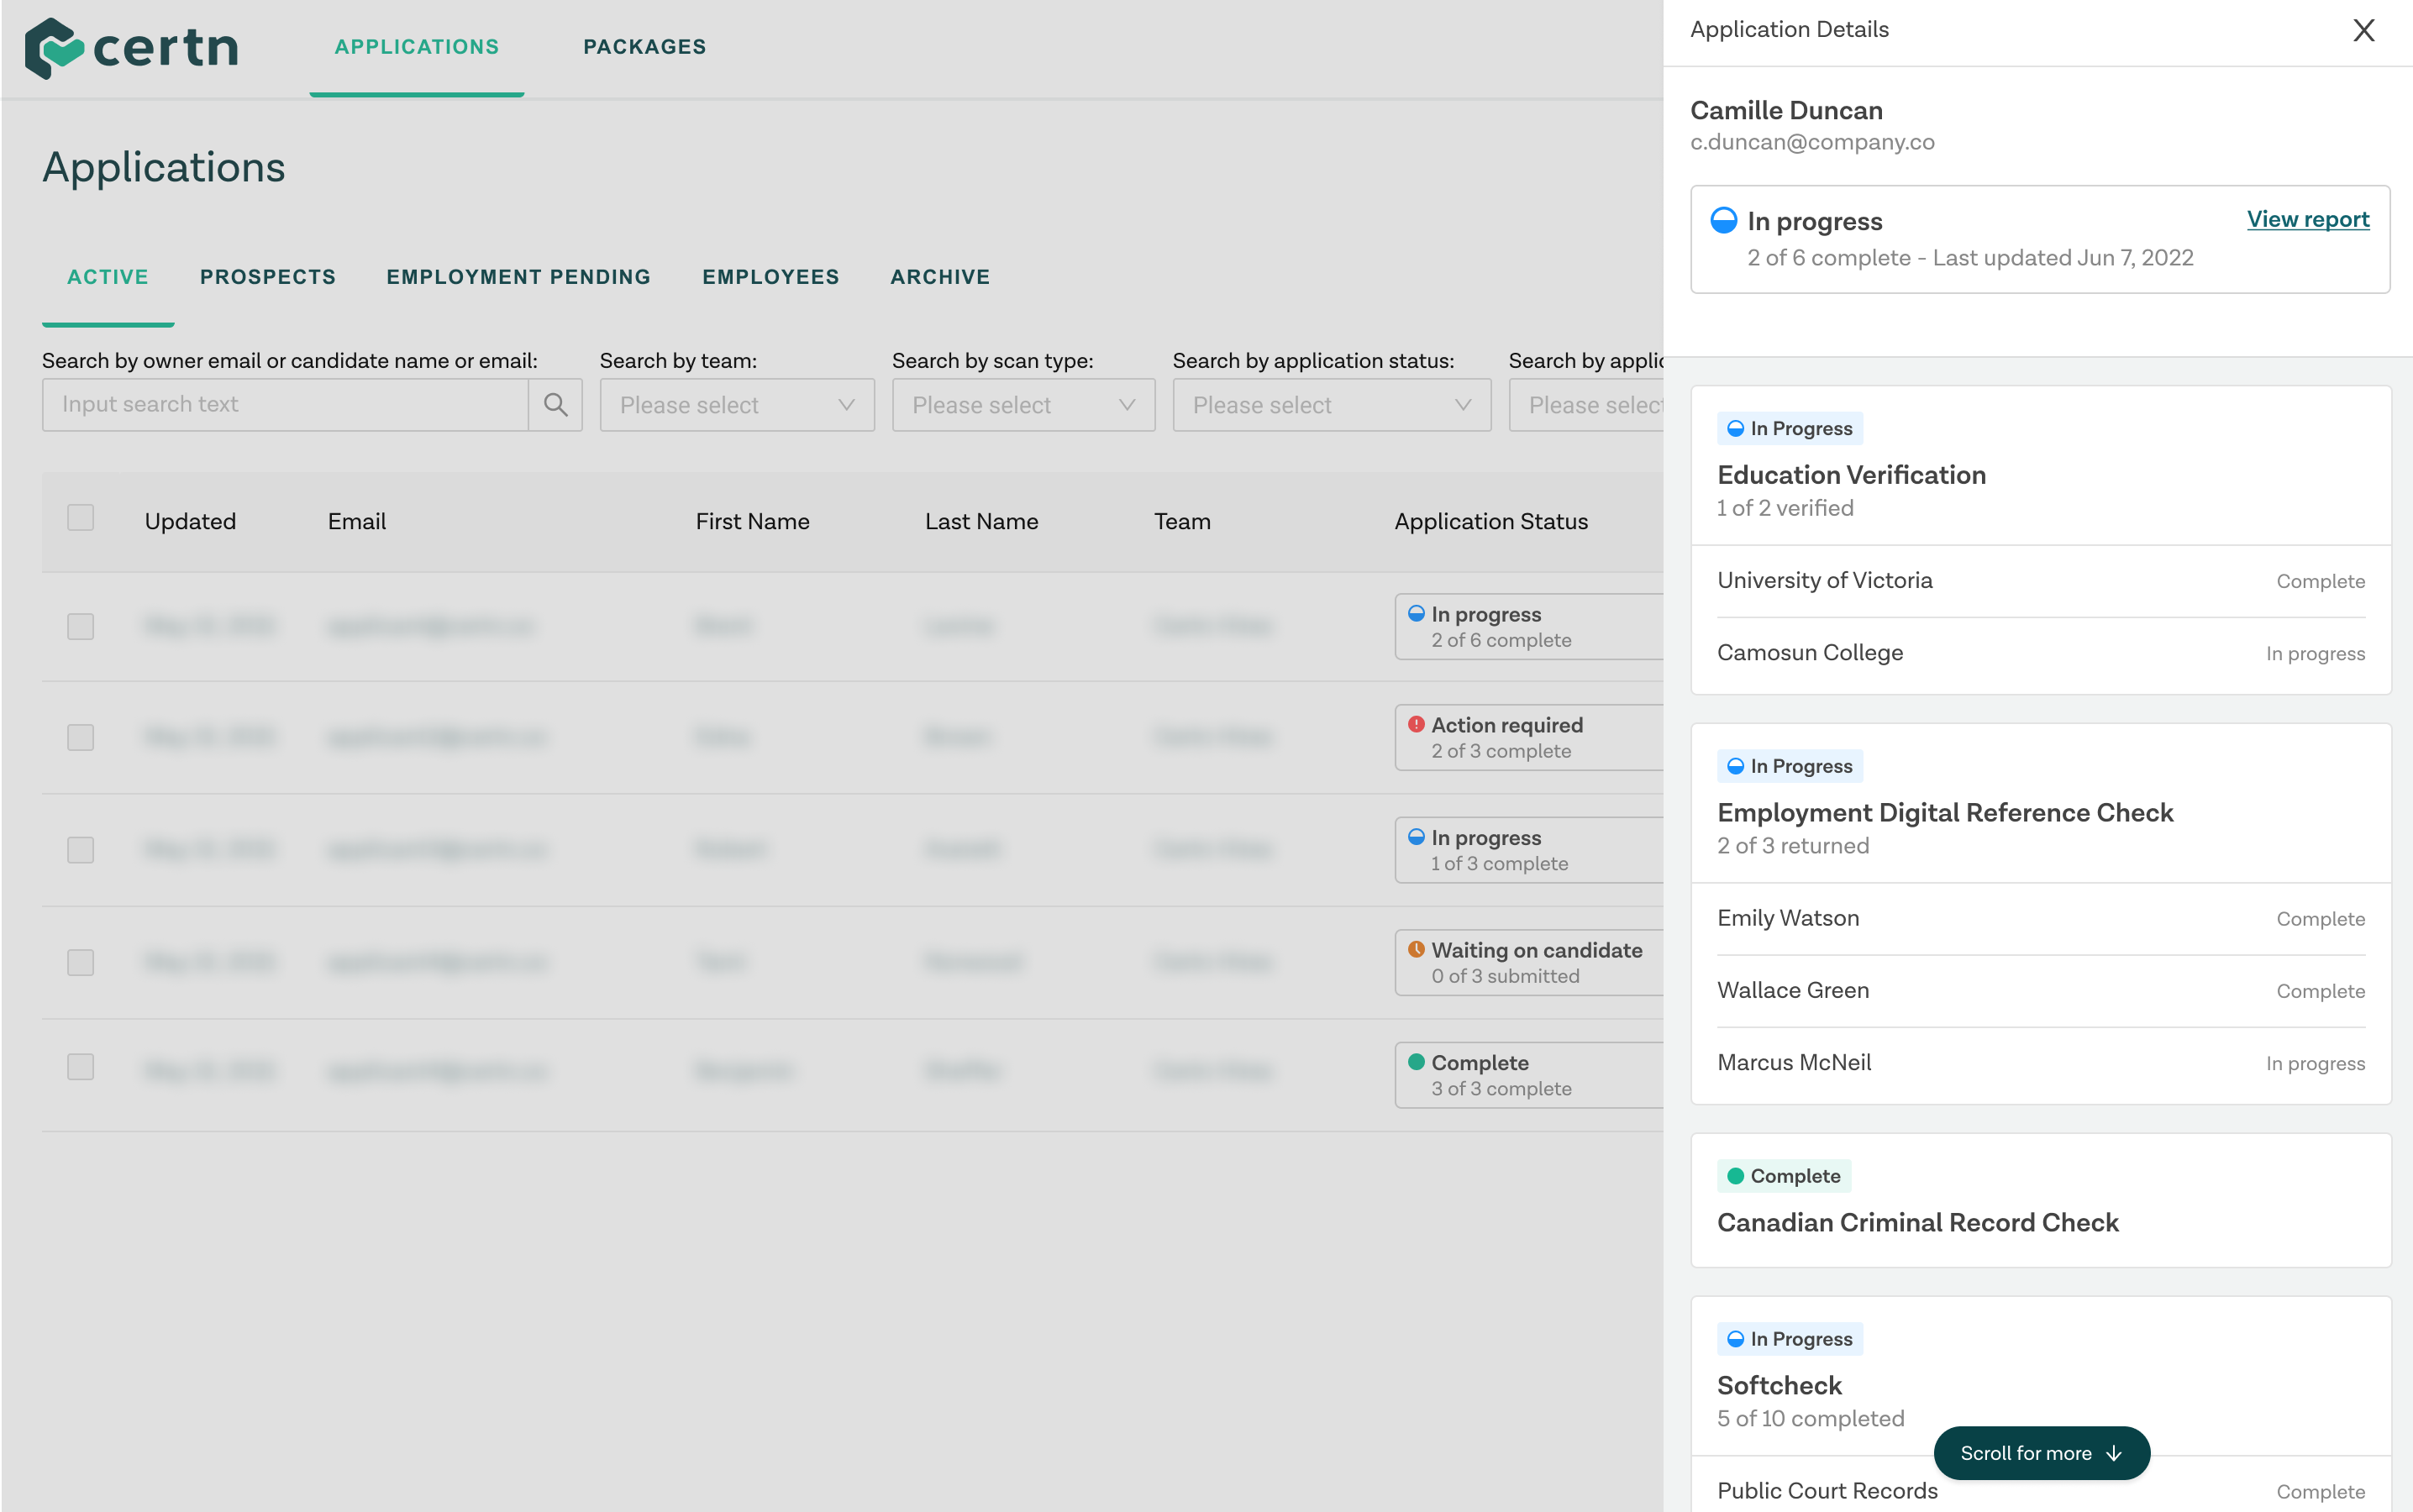Click the View report link
This screenshot has height=1512, width=2413.
click(x=2308, y=220)
